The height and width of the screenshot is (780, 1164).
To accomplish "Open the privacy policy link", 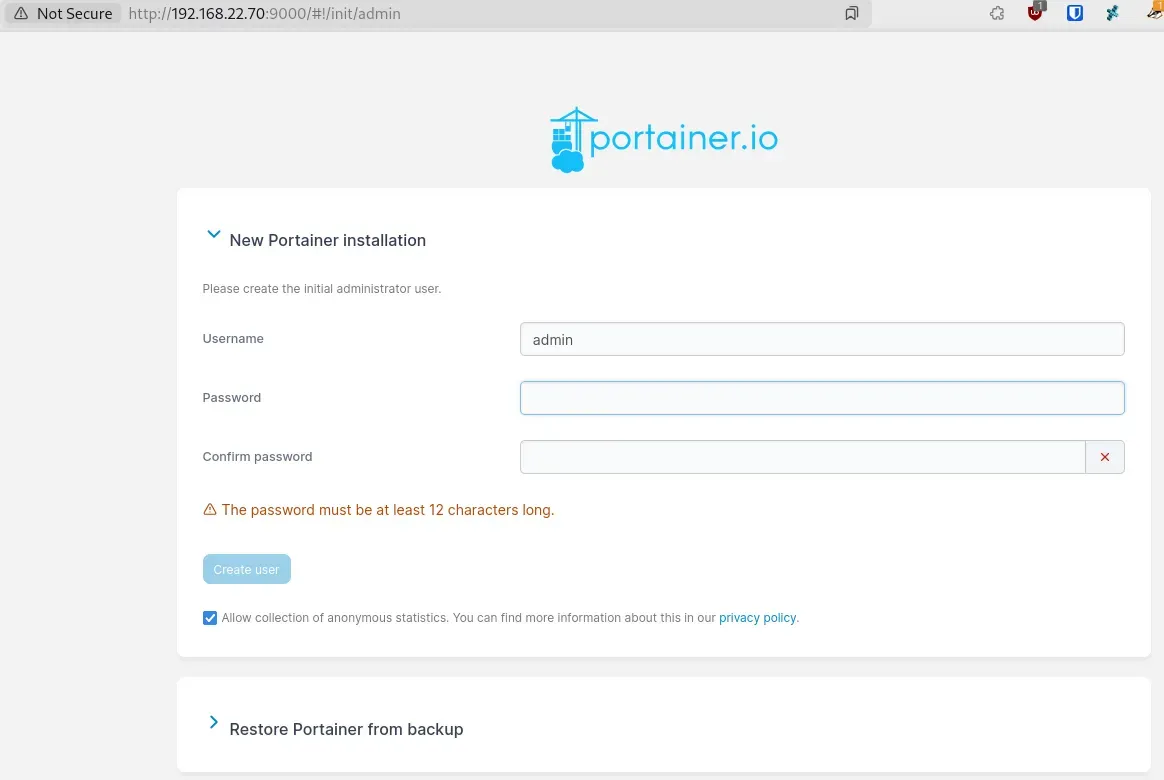I will click(757, 617).
